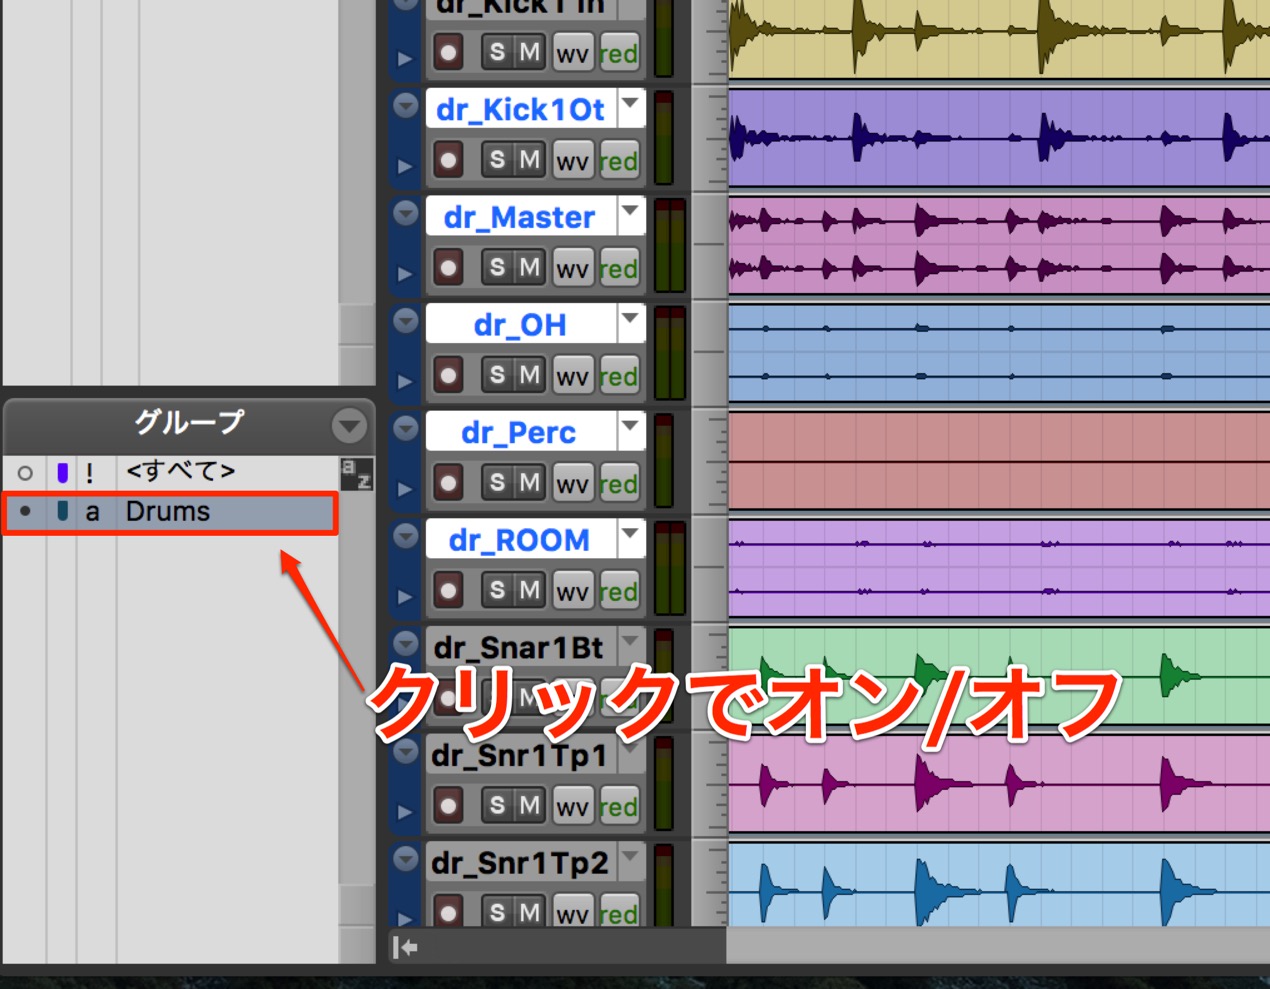The image size is (1270, 989).
Task: Select the dr_ROOM track name
Action: 521,541
